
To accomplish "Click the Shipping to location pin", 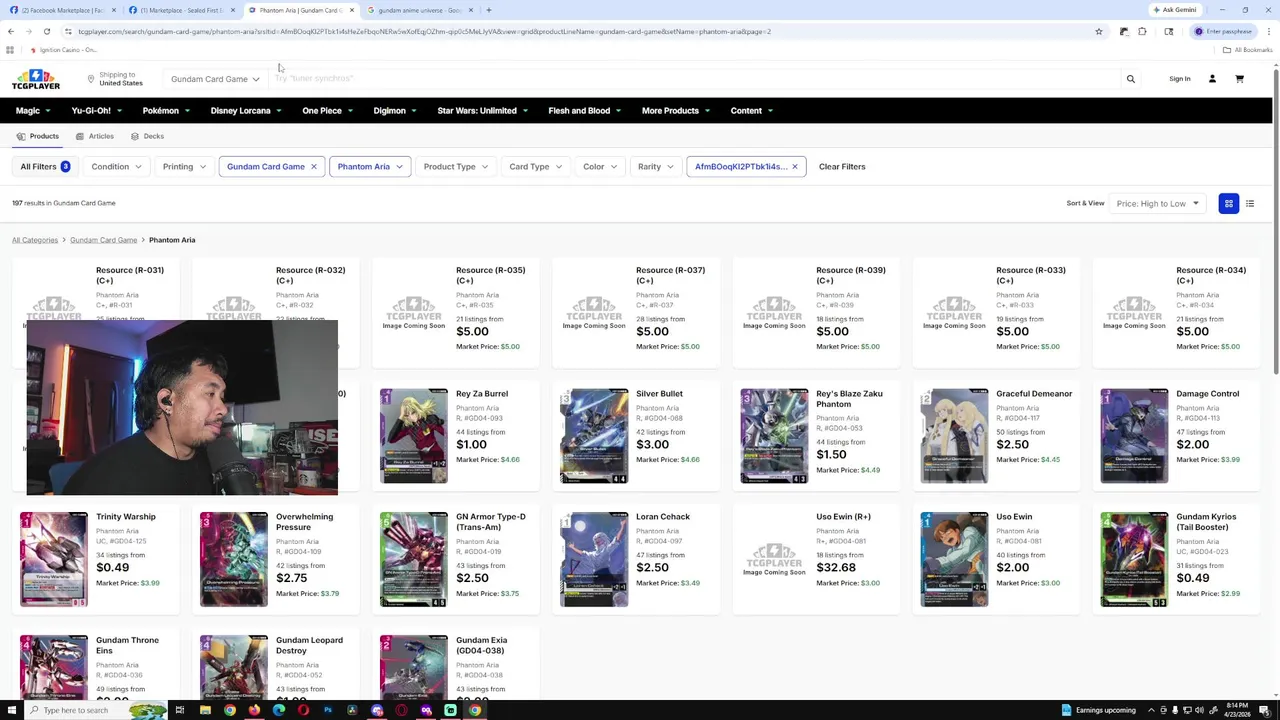I will pos(90,79).
